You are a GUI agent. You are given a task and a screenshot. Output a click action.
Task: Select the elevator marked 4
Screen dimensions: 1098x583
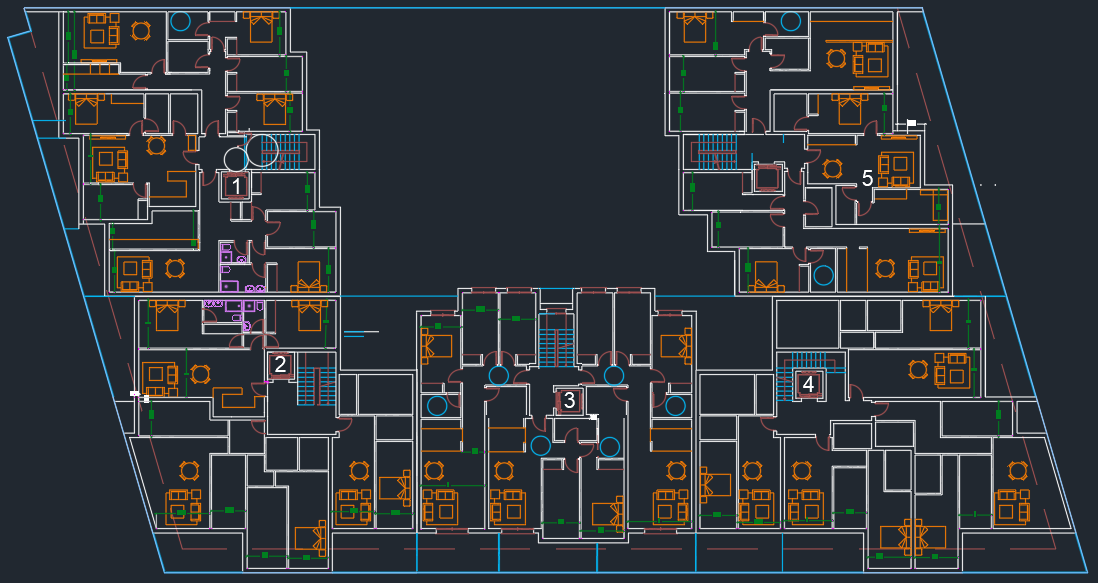coord(809,383)
